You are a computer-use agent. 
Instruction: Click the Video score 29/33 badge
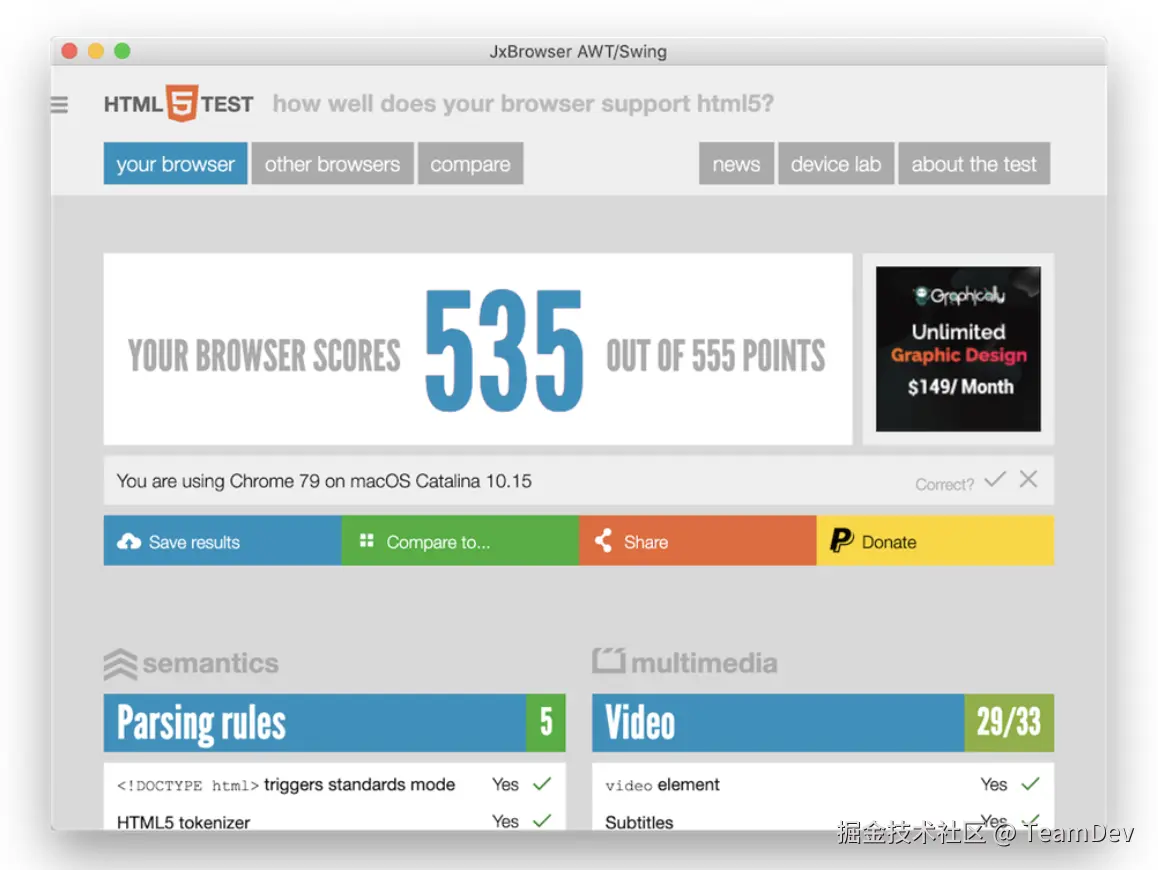pos(1009,722)
